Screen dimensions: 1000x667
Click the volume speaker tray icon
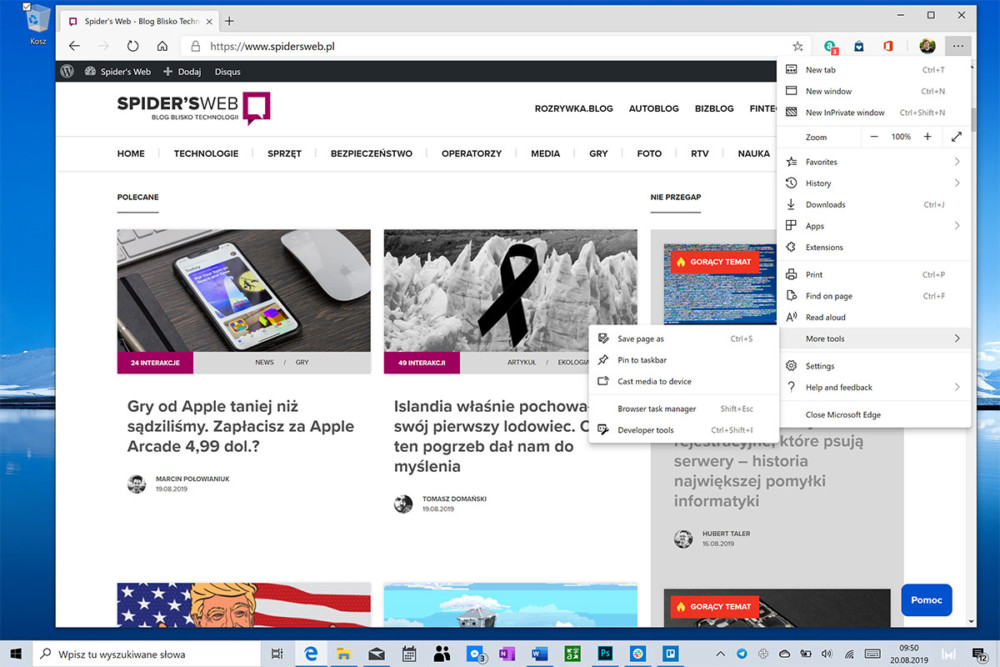click(827, 654)
